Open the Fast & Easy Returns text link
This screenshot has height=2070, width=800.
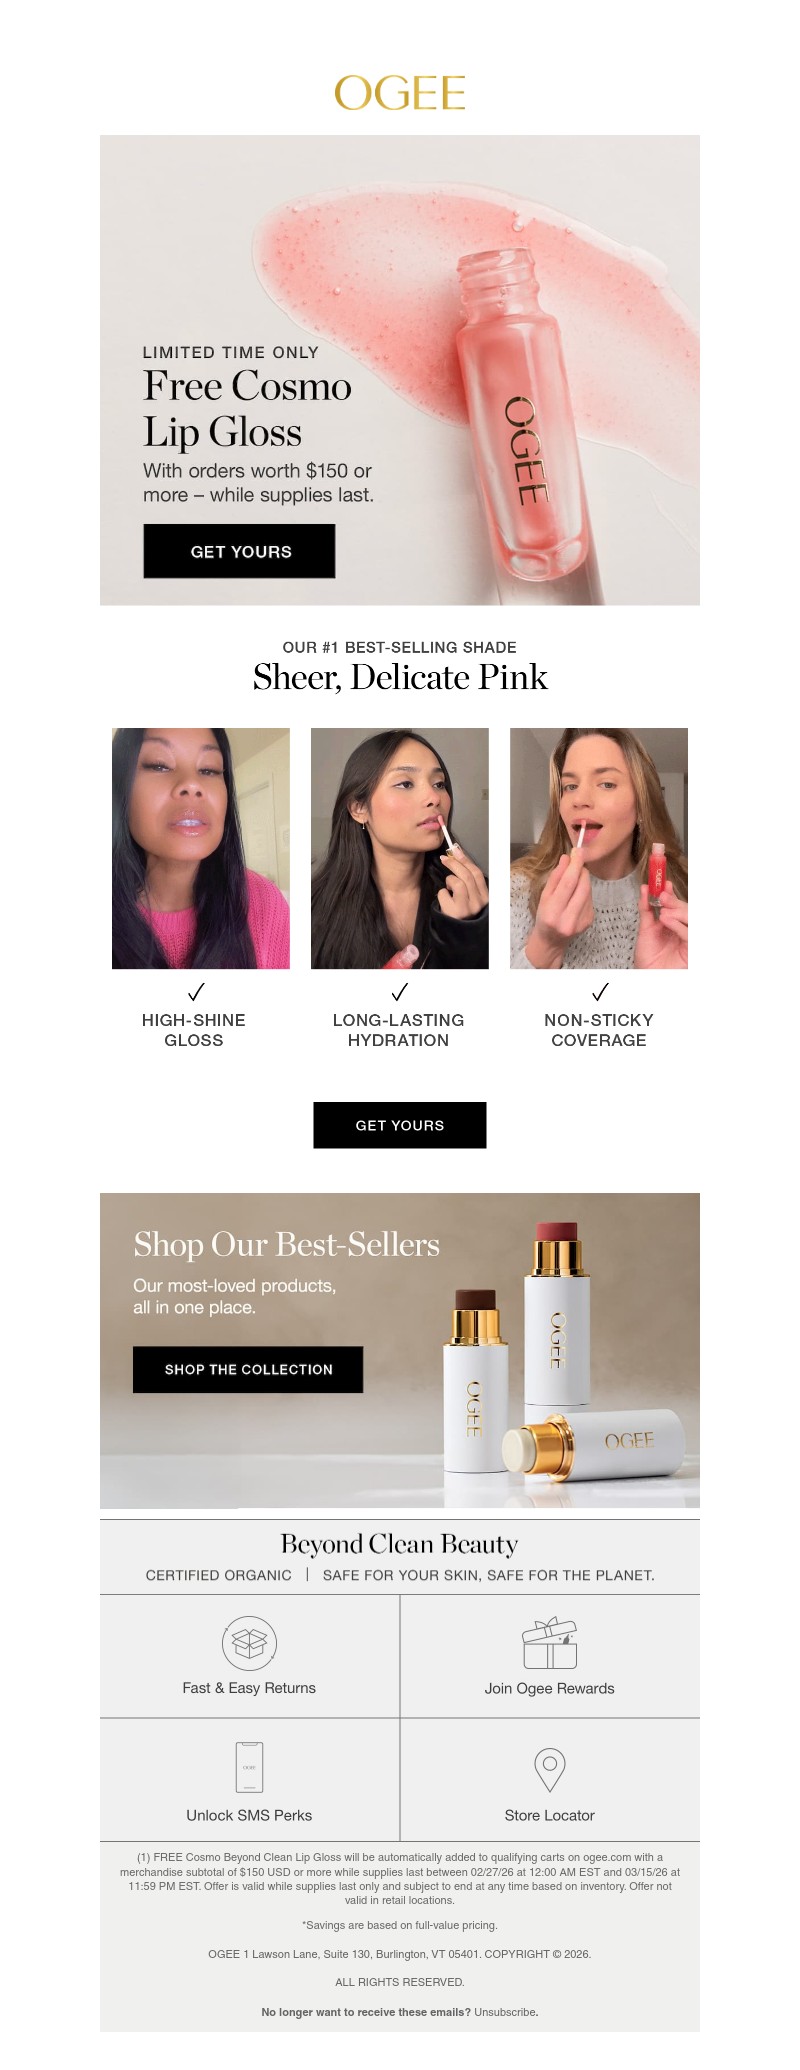(x=249, y=1688)
